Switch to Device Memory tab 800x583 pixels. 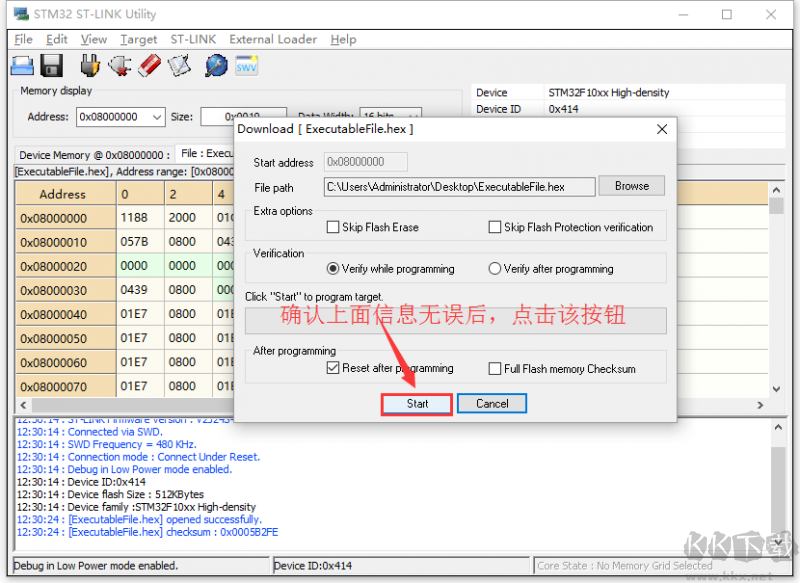click(93, 155)
